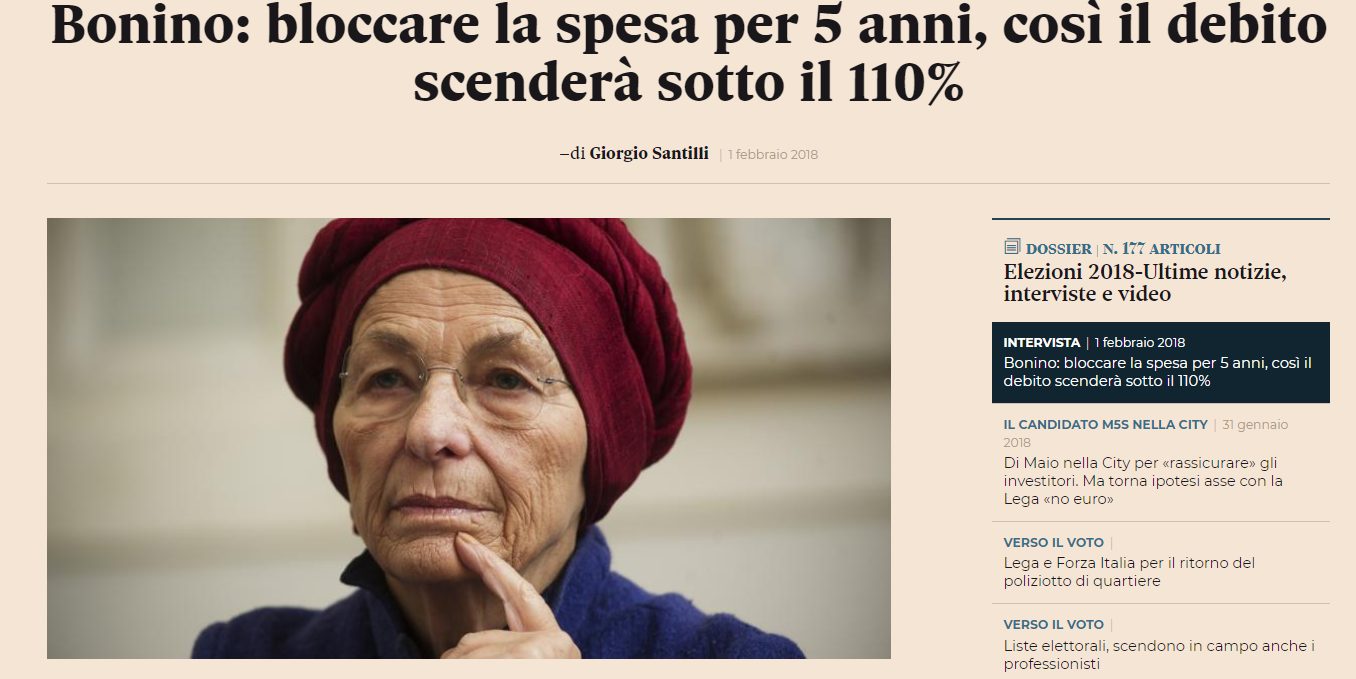
Task: Click the article photo of Bonino
Action: tap(469, 438)
